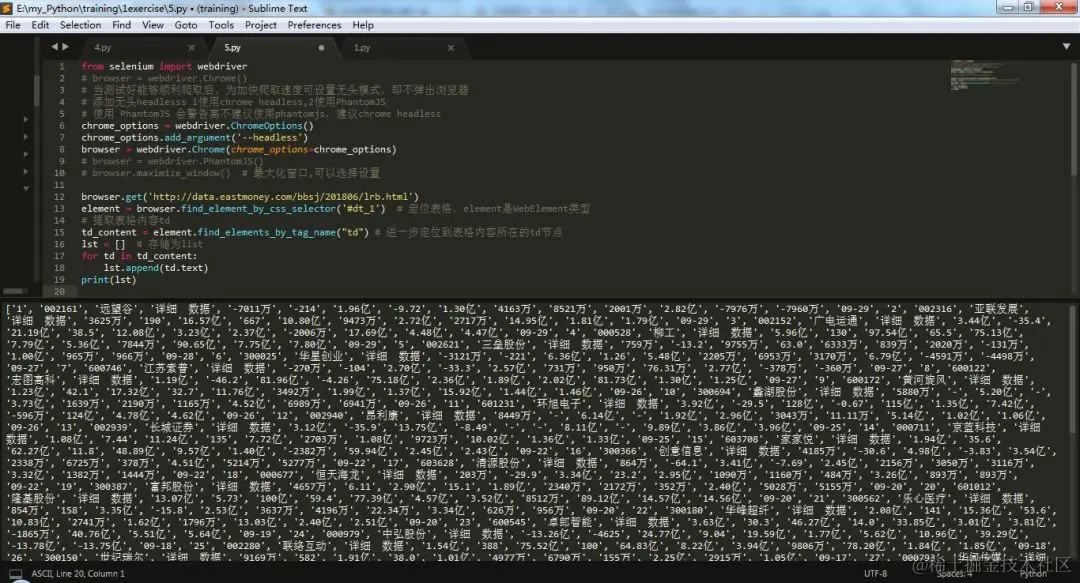Click line number 1 in the gutter
The width and height of the screenshot is (1080, 583).
(x=62, y=66)
